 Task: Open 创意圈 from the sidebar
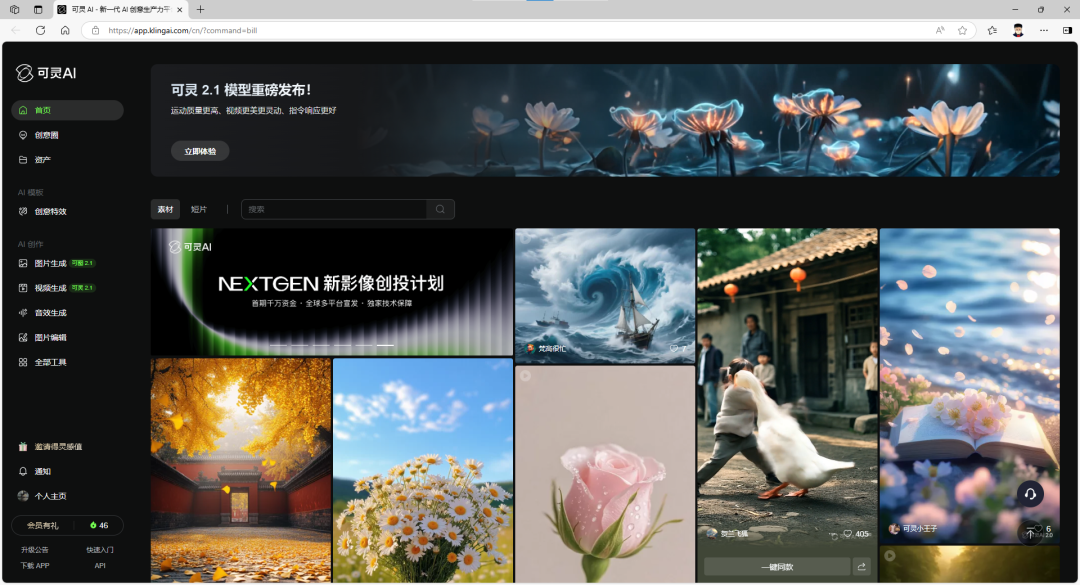tap(47, 135)
